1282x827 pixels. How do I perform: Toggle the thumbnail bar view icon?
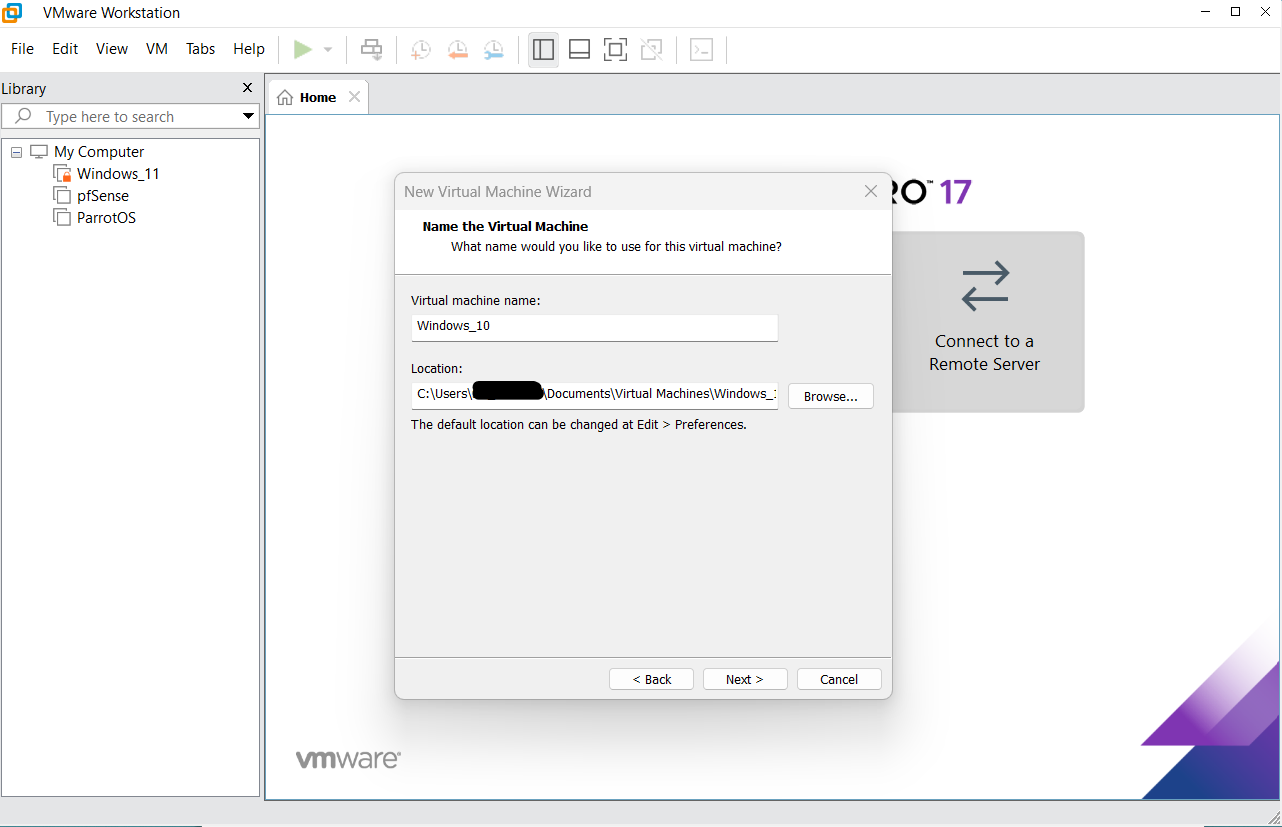pyautogui.click(x=579, y=49)
